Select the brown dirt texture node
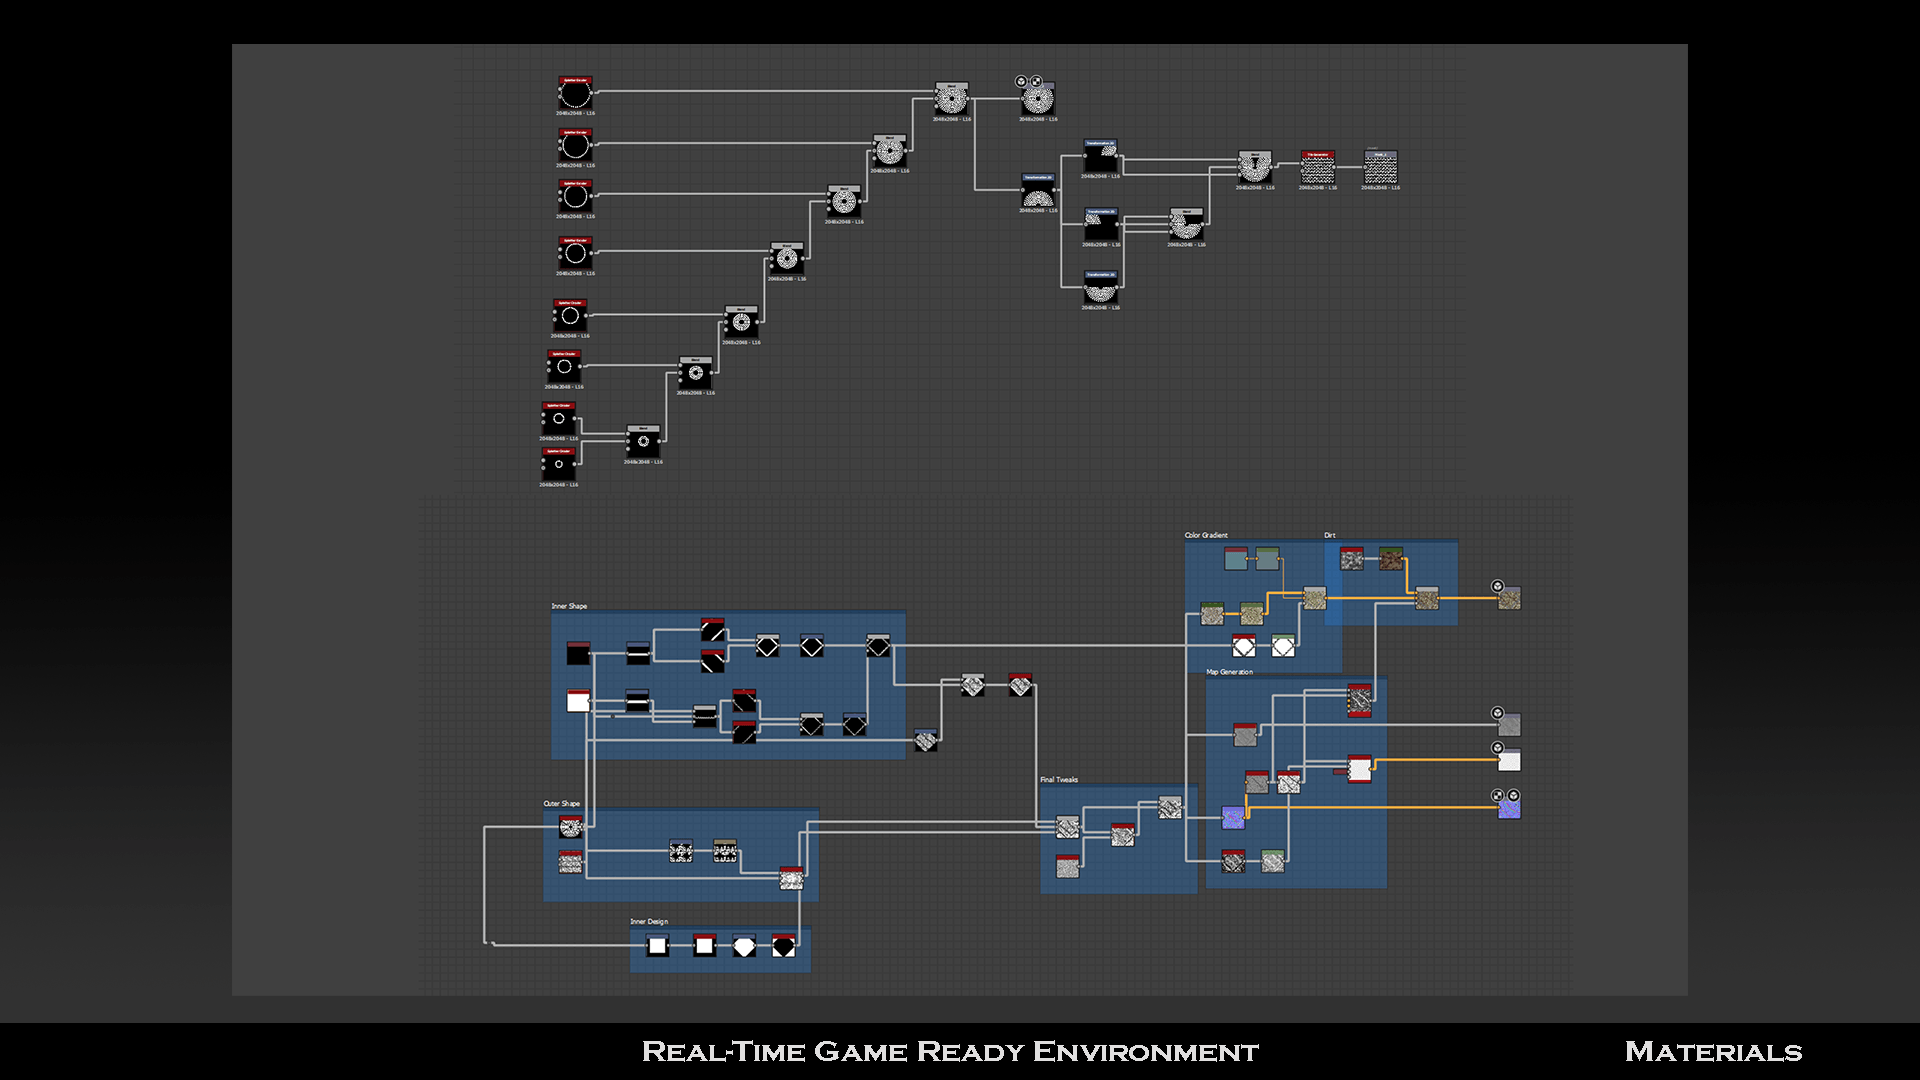 click(x=1390, y=558)
